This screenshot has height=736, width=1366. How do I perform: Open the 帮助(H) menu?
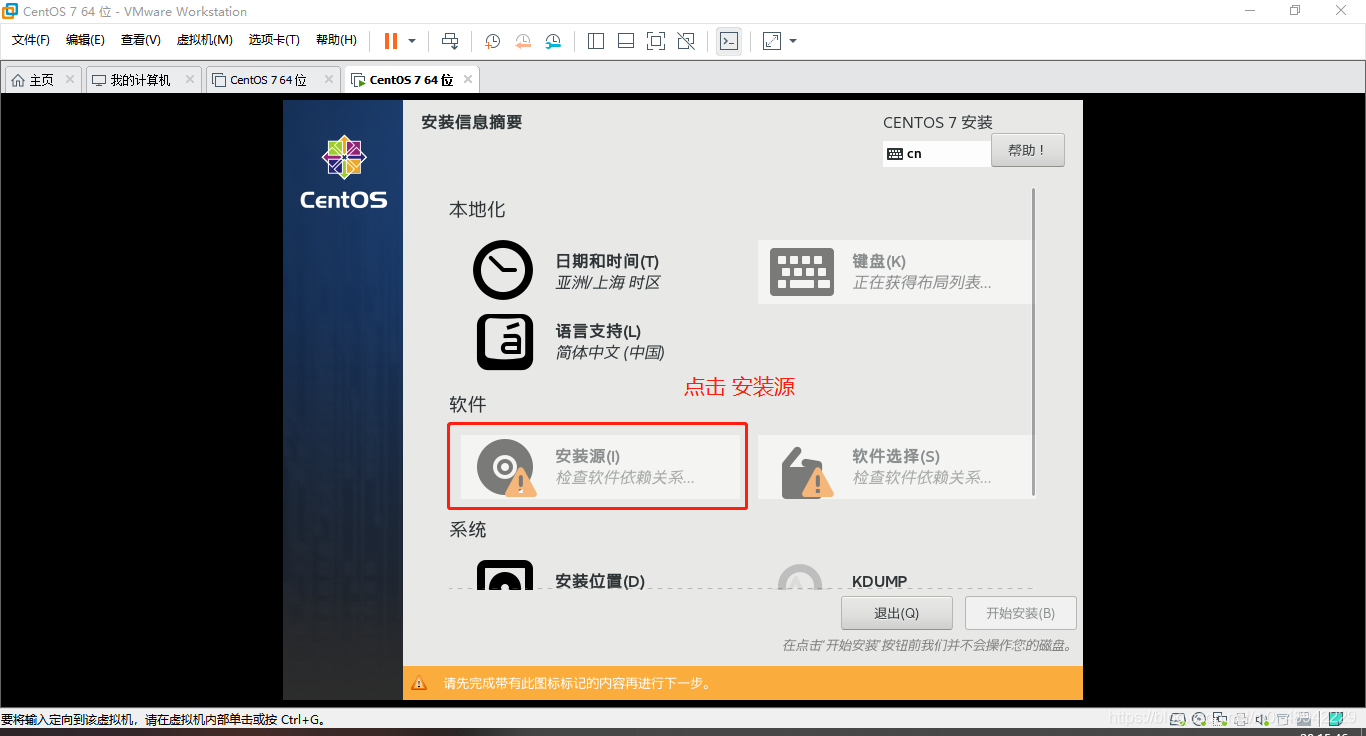point(336,40)
